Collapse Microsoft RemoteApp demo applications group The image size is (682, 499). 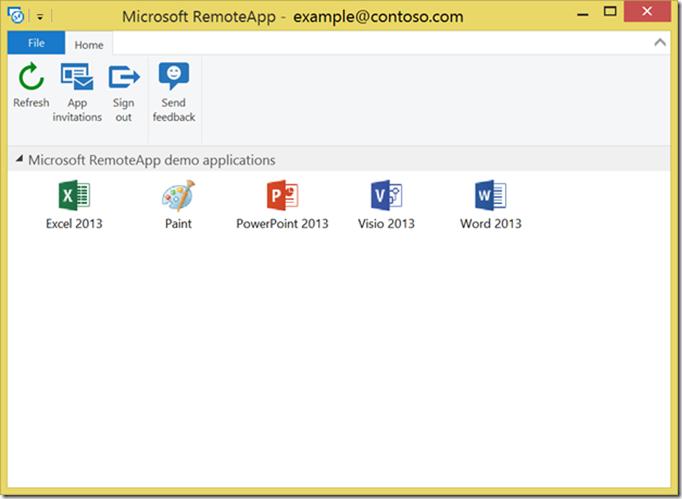point(19,159)
